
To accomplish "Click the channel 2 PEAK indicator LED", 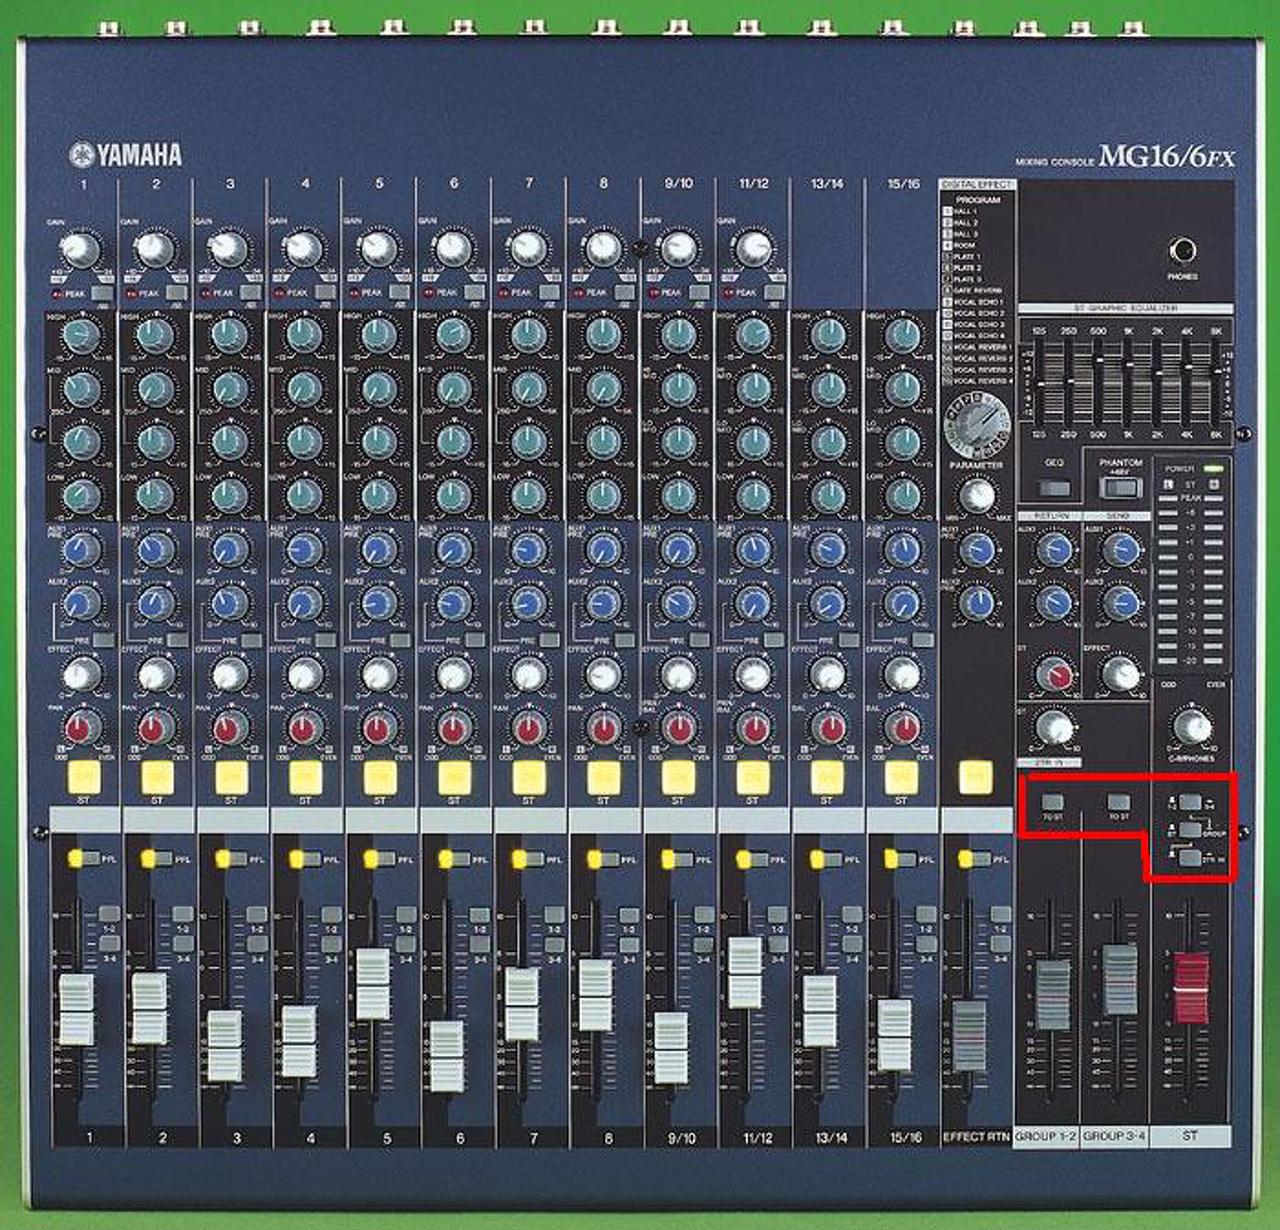I will [x=130, y=293].
